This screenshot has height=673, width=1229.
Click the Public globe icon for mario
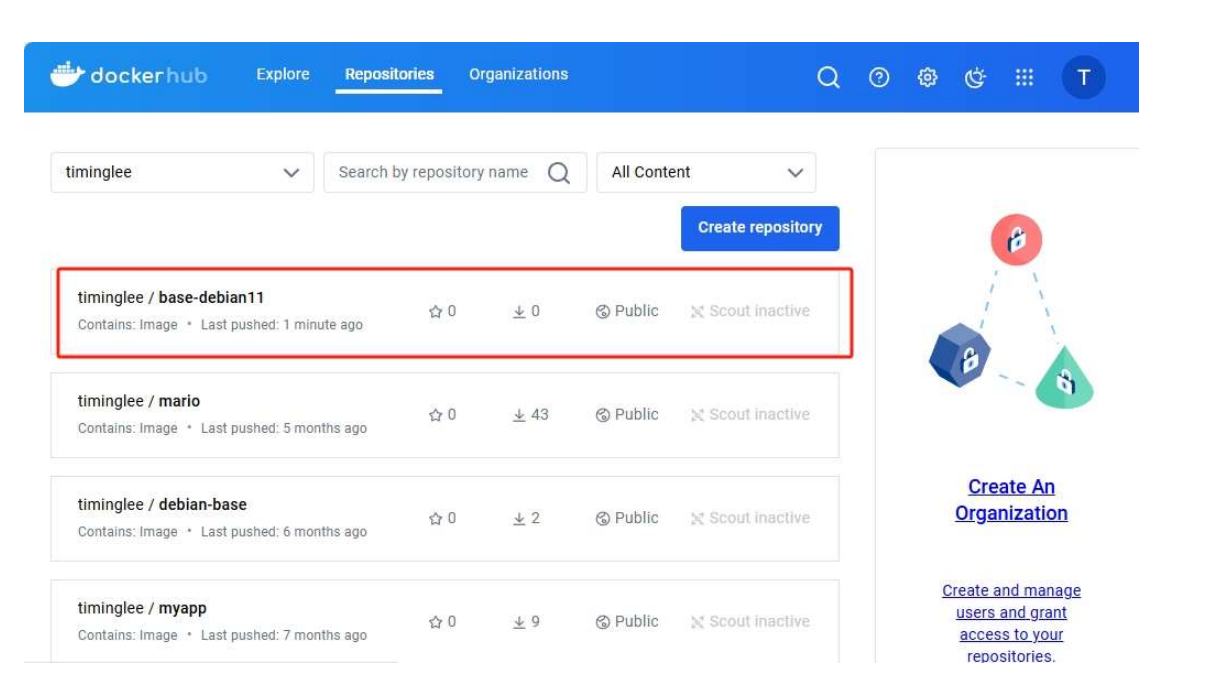pos(603,415)
